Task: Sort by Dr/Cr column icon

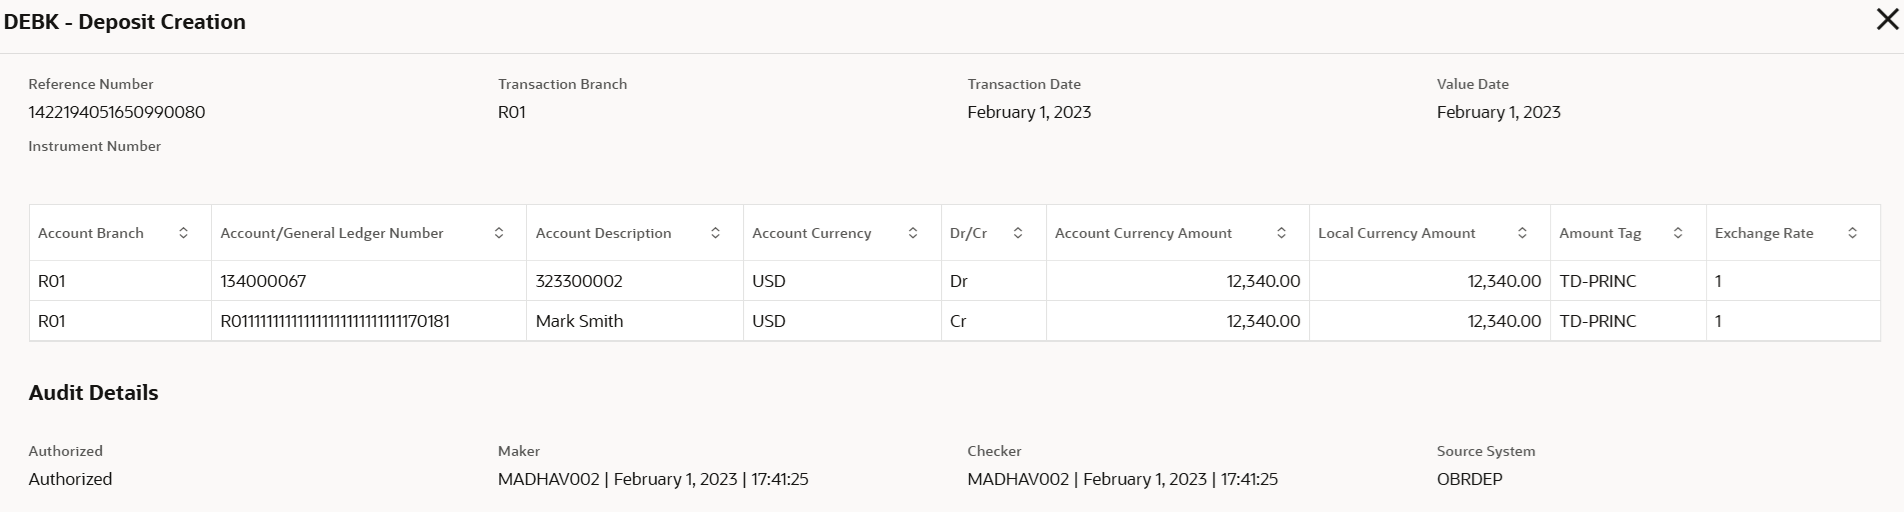Action: point(1018,233)
